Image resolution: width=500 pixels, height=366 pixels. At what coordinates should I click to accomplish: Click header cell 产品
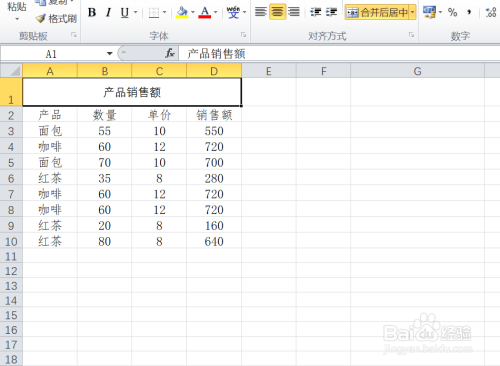point(50,115)
